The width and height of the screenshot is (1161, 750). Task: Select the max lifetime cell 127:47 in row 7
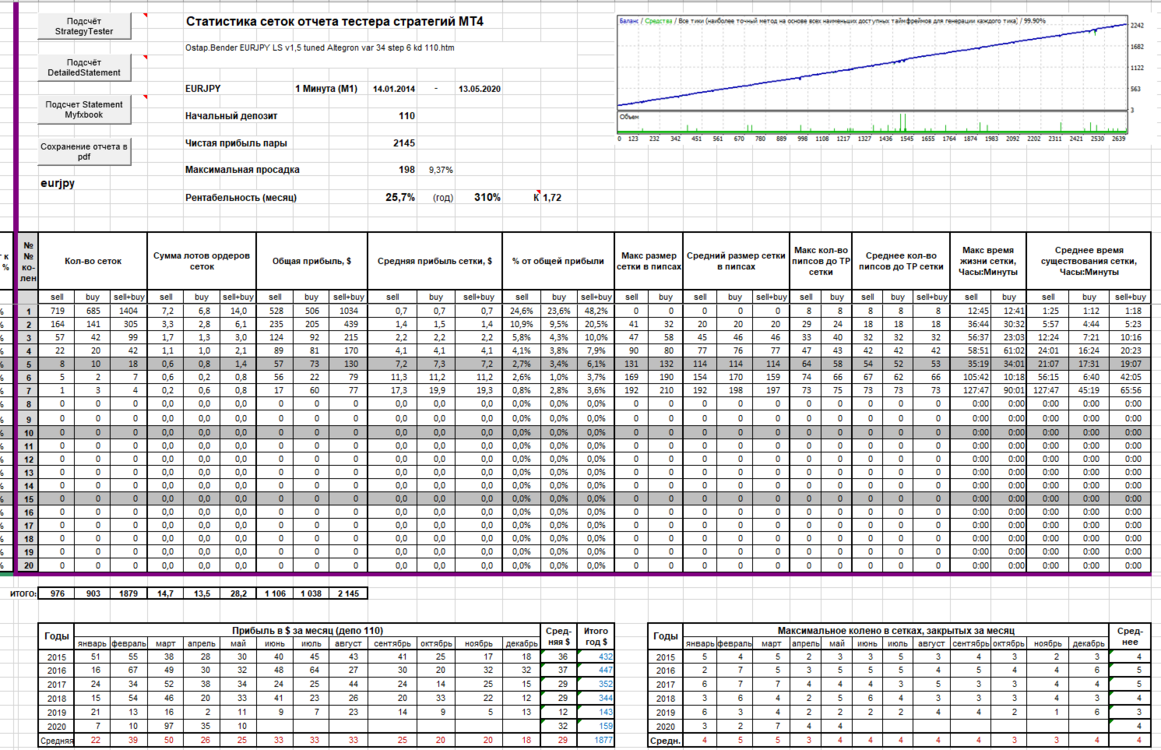pos(971,391)
